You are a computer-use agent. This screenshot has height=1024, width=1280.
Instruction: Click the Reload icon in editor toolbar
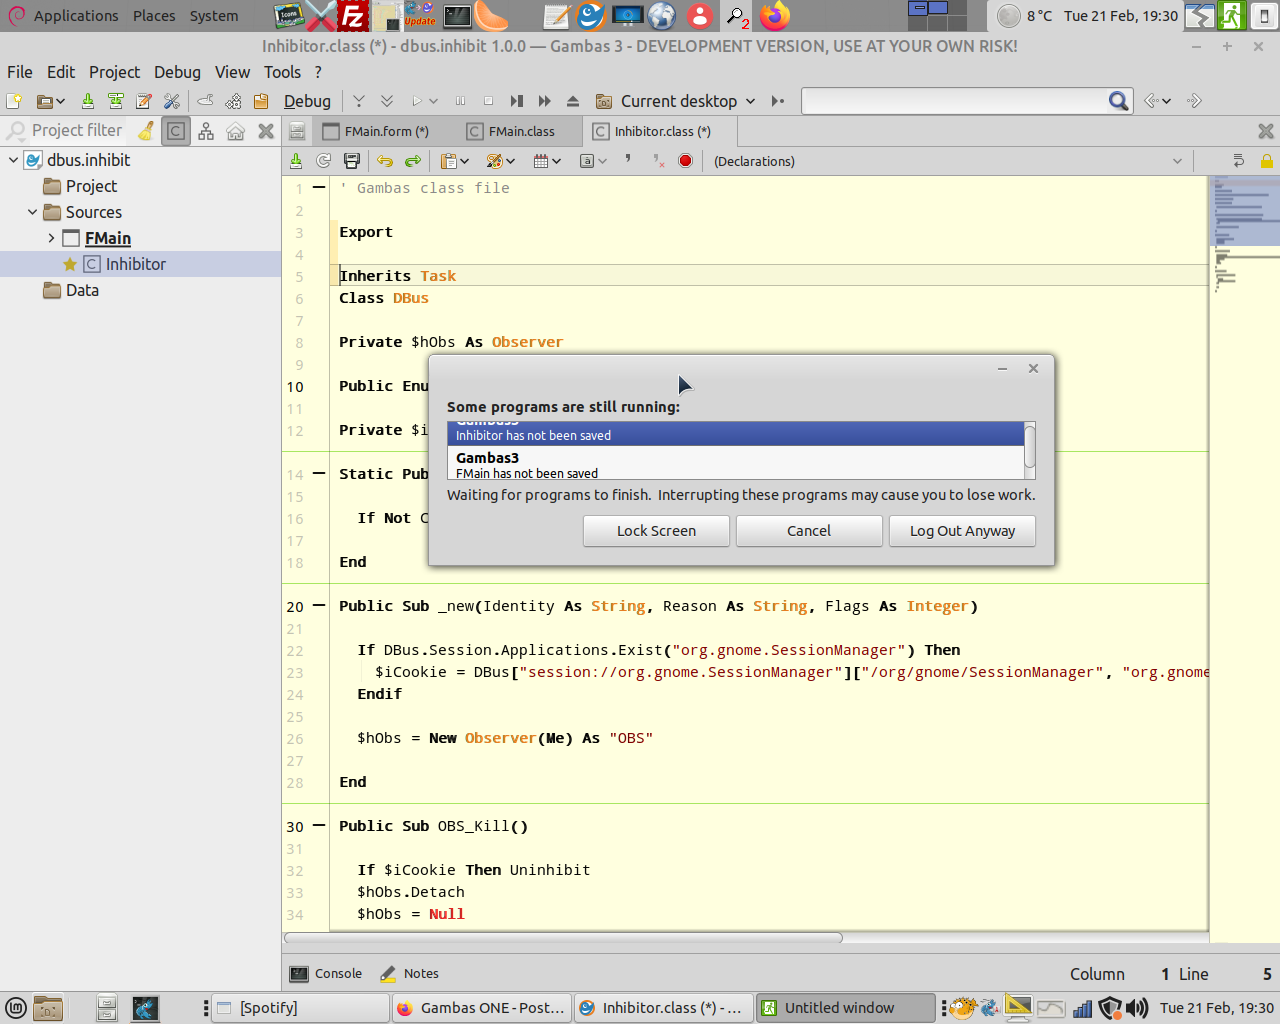click(324, 161)
